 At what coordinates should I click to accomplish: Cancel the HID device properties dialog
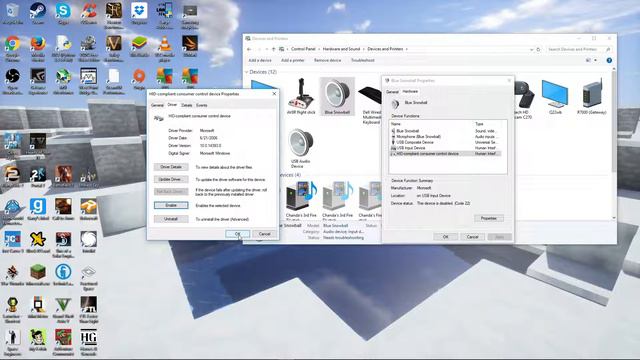tap(264, 234)
